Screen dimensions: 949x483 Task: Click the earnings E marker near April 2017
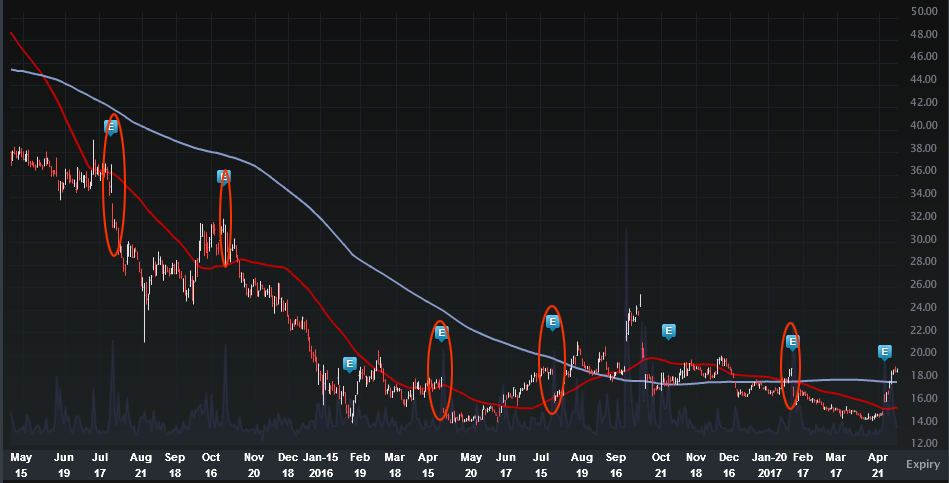tap(884, 351)
